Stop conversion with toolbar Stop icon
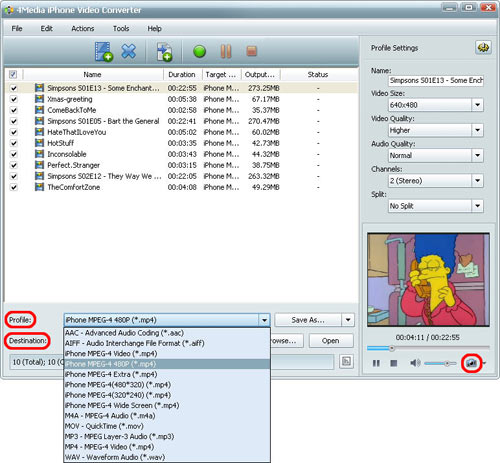500x463 pixels. pyautogui.click(x=252, y=51)
